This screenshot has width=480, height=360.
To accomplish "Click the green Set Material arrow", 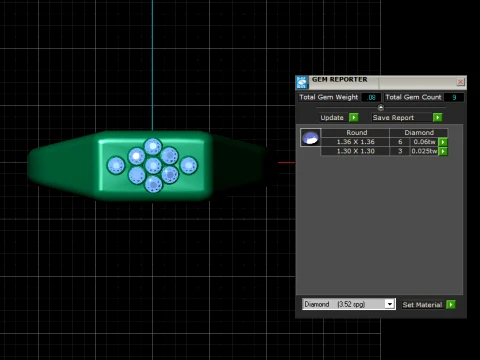I will pyautogui.click(x=451, y=304).
